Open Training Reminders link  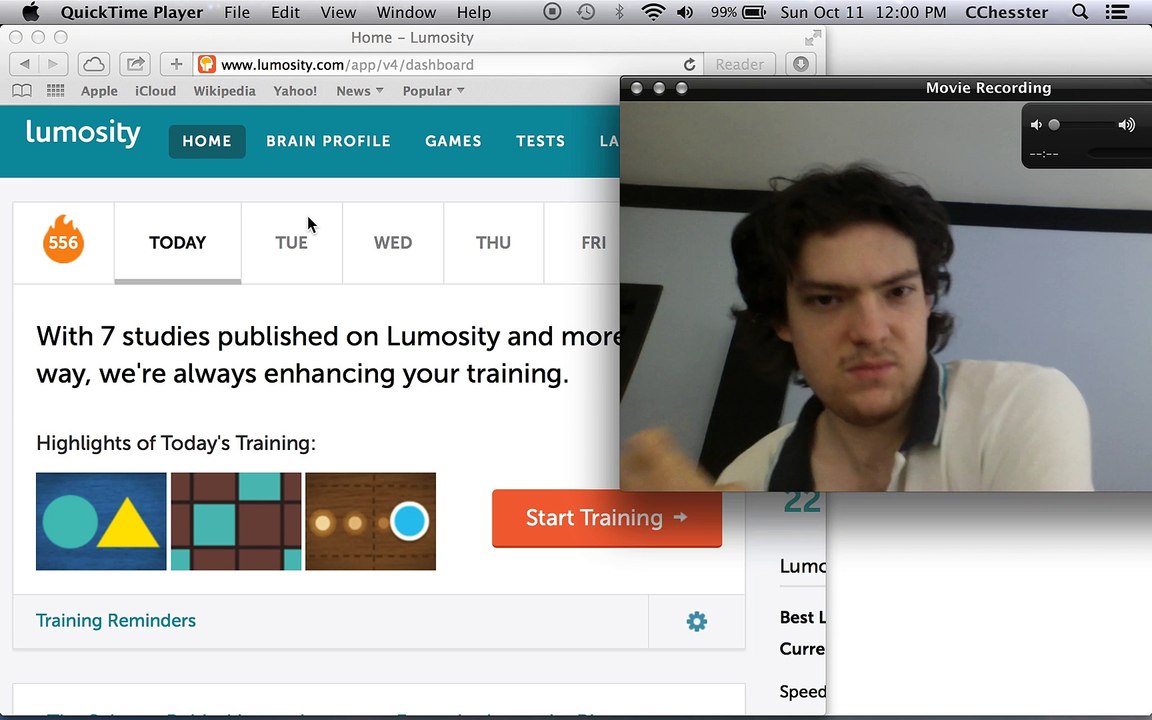116,620
